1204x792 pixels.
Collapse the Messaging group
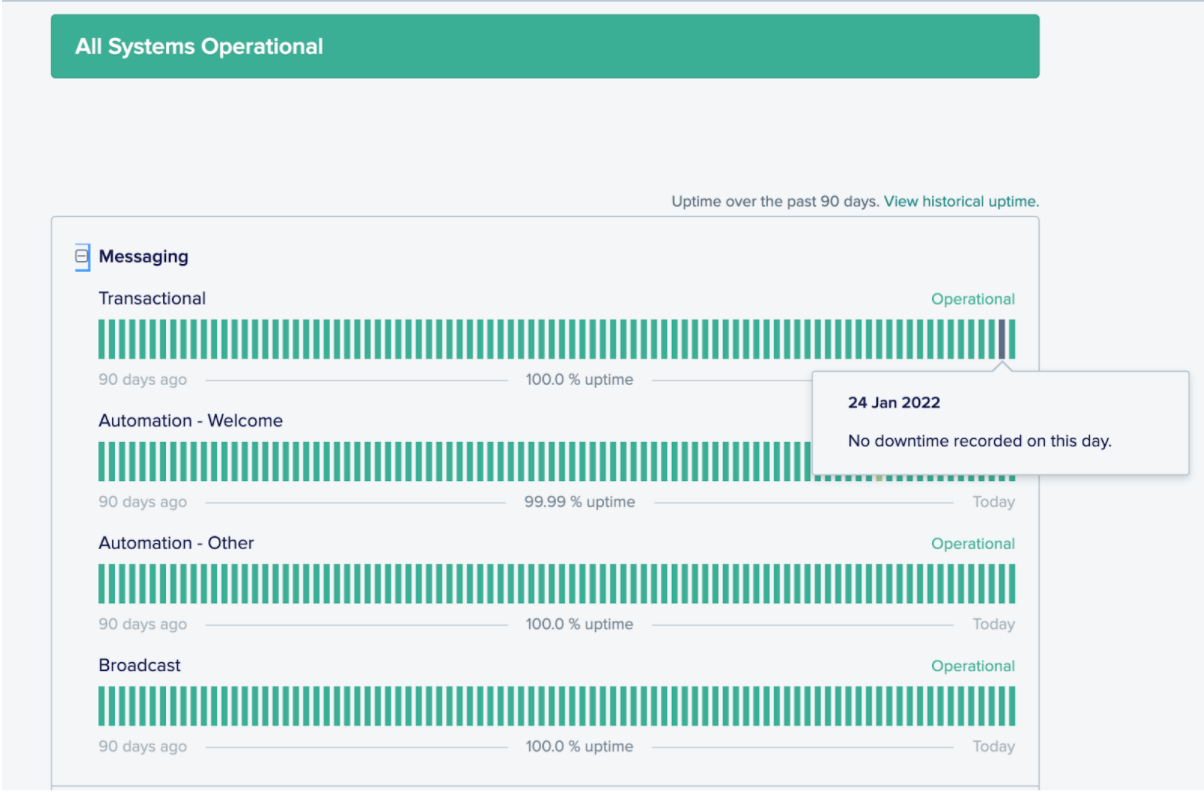coord(82,257)
